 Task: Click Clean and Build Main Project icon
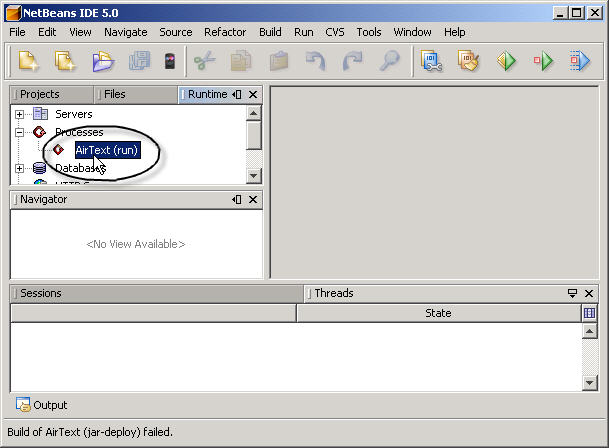tap(468, 61)
